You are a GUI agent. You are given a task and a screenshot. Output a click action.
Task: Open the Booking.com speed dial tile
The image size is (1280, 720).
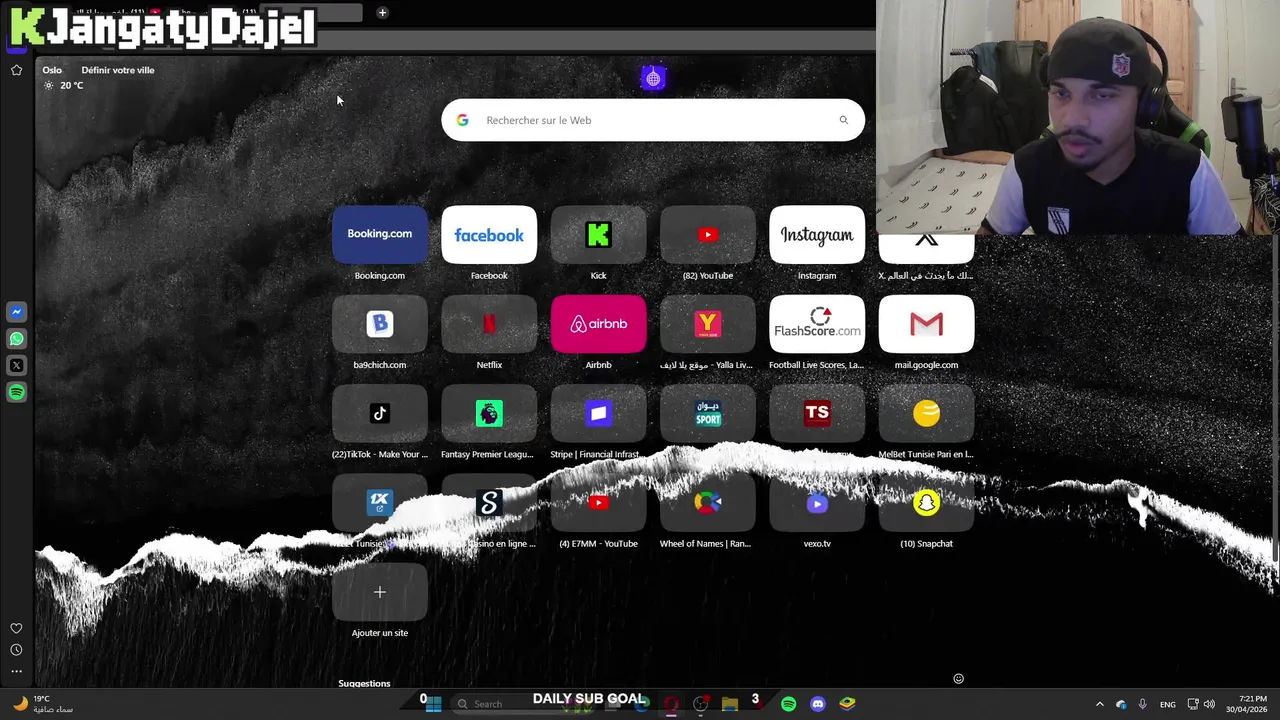(x=379, y=234)
